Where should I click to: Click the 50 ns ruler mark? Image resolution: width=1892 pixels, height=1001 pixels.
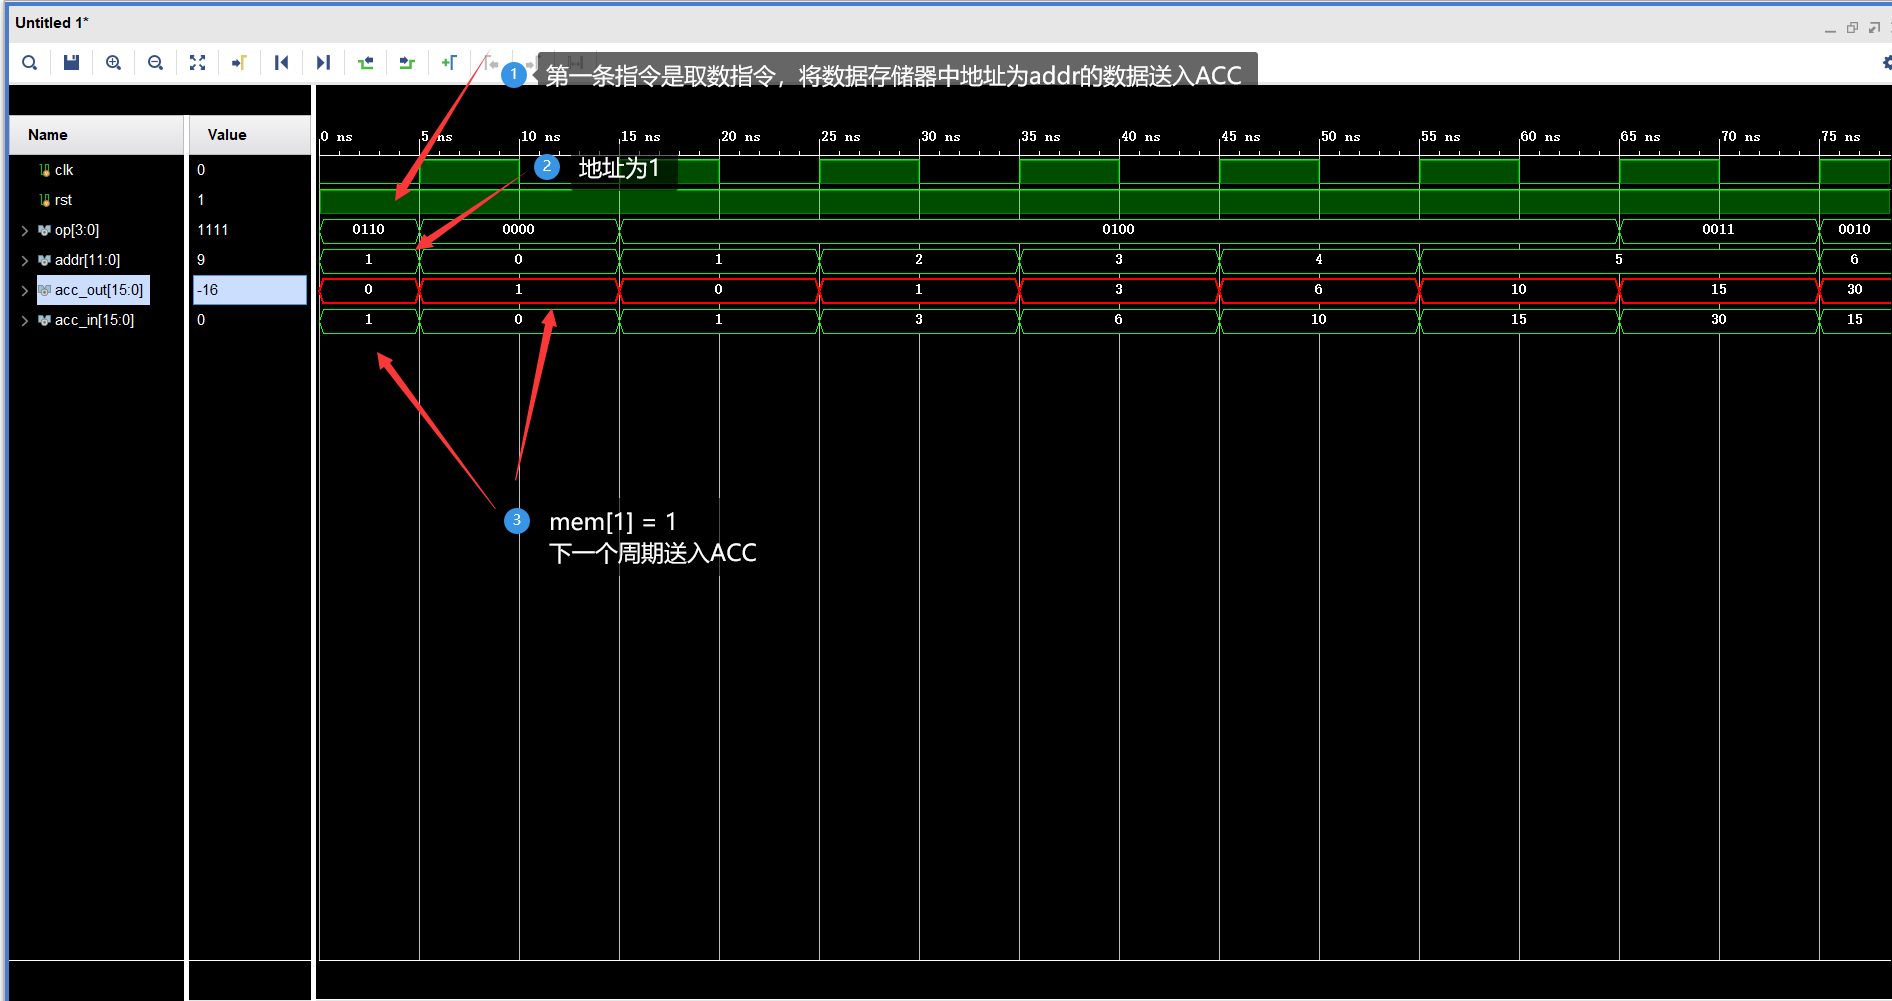(1341, 137)
